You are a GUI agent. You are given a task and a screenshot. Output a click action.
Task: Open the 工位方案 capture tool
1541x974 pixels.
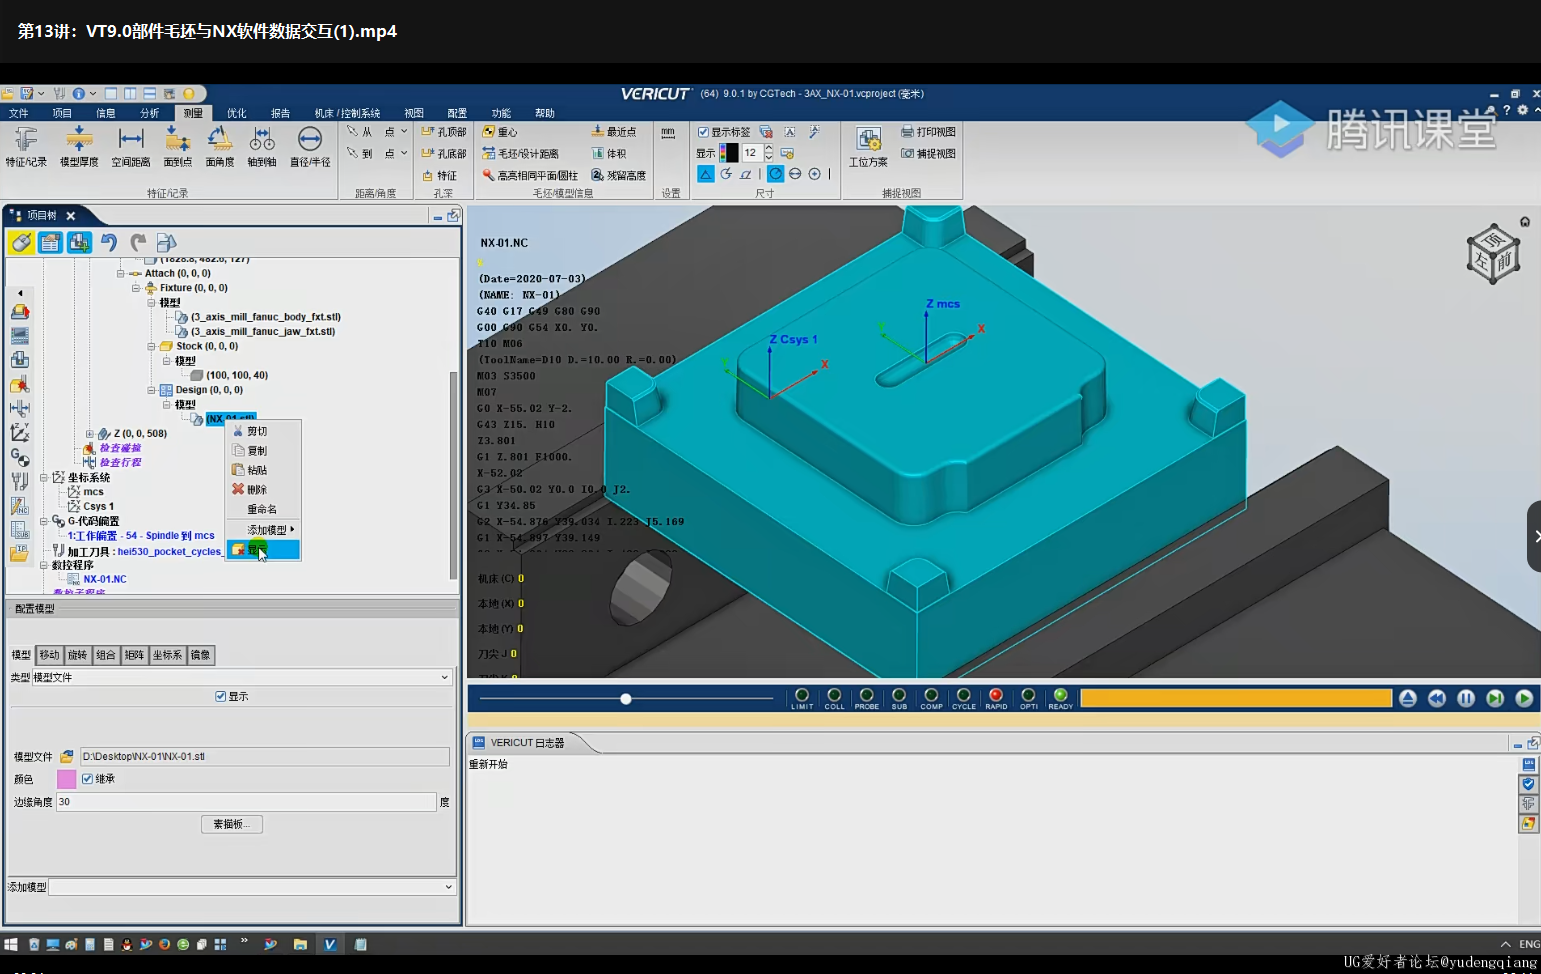(868, 147)
